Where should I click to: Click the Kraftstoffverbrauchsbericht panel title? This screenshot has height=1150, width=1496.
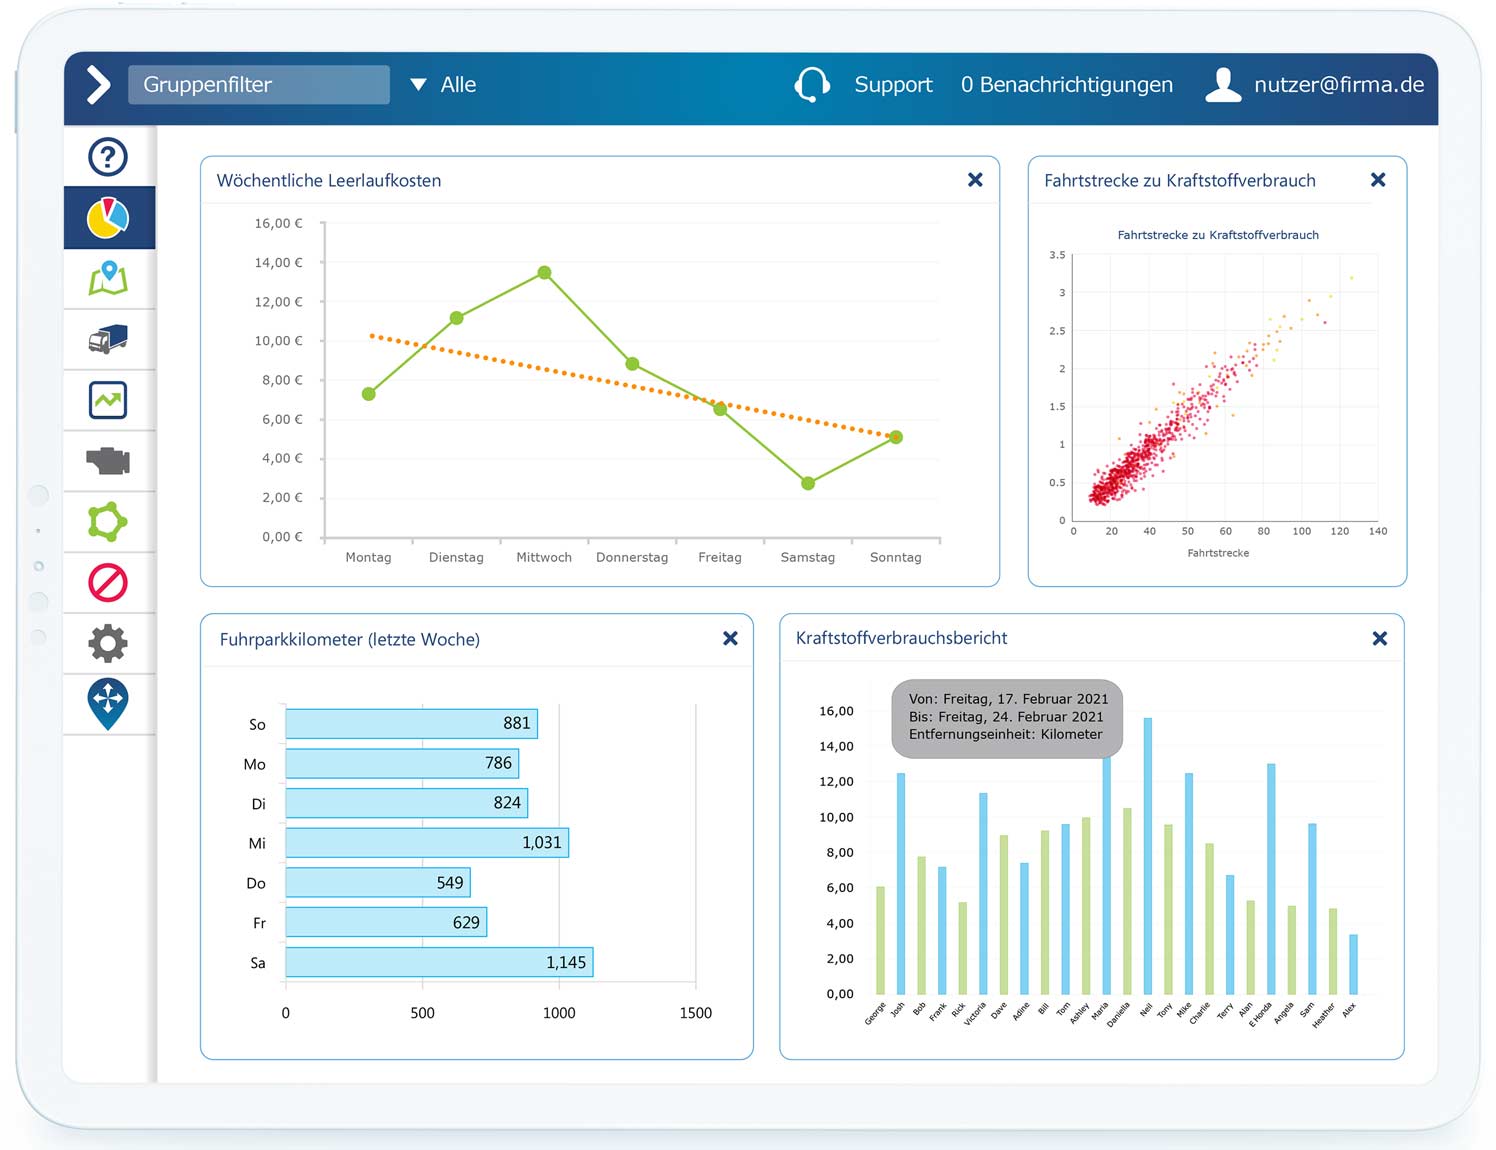[901, 638]
